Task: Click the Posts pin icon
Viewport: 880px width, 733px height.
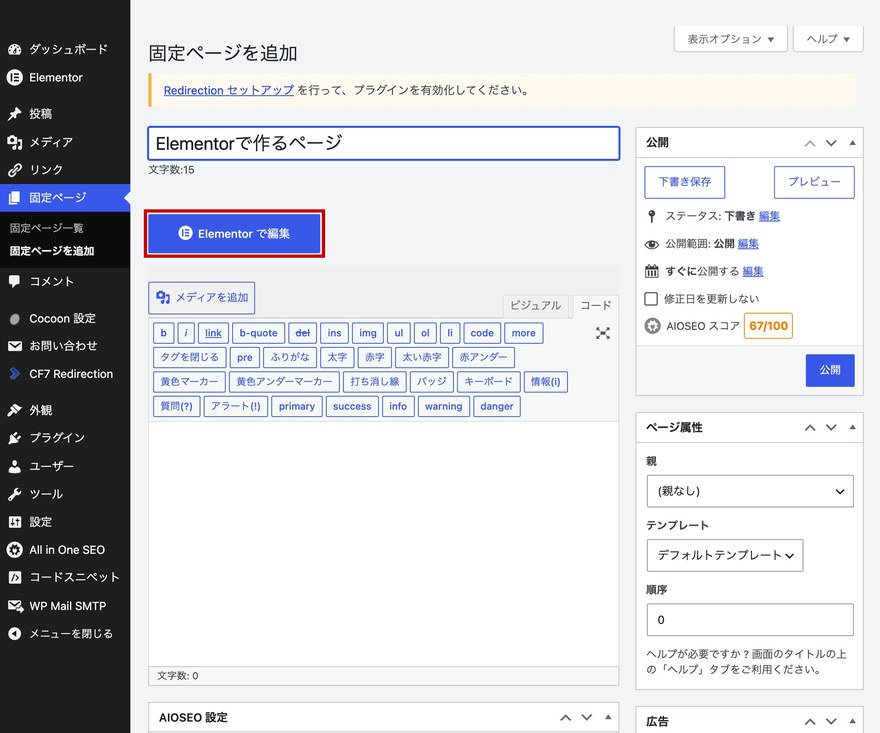Action: click(x=15, y=114)
